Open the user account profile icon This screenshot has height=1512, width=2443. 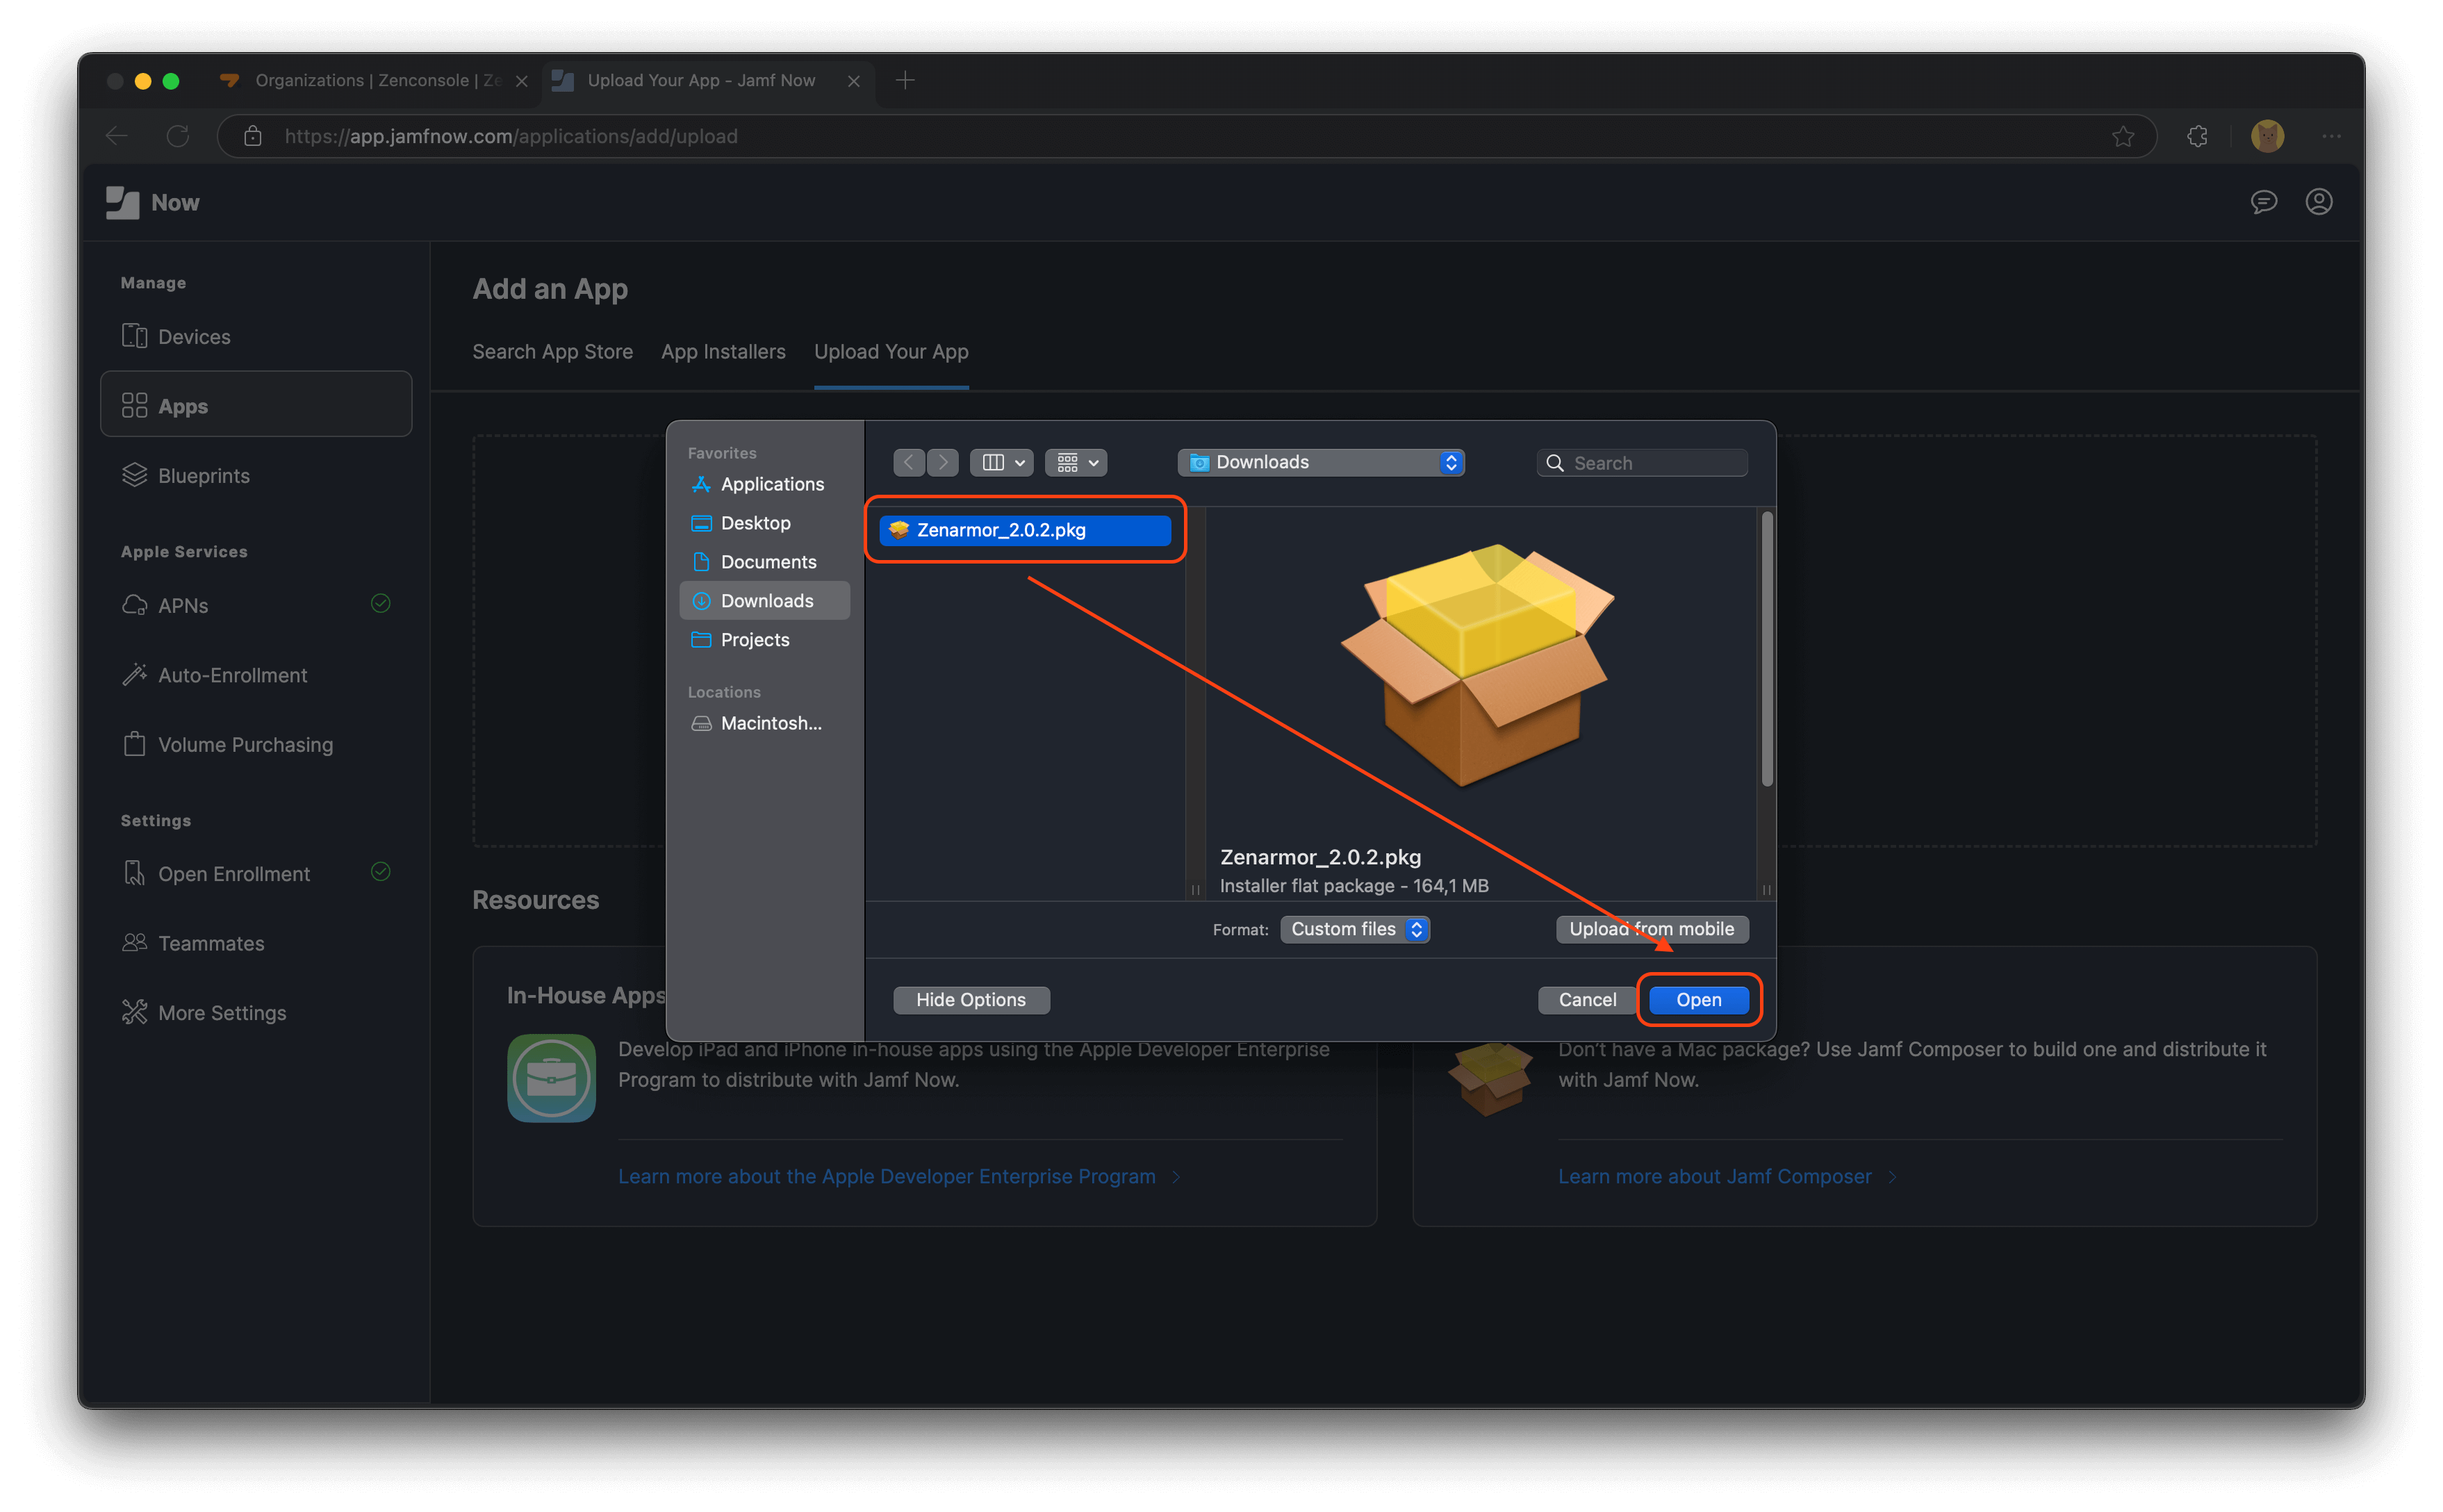[2318, 202]
